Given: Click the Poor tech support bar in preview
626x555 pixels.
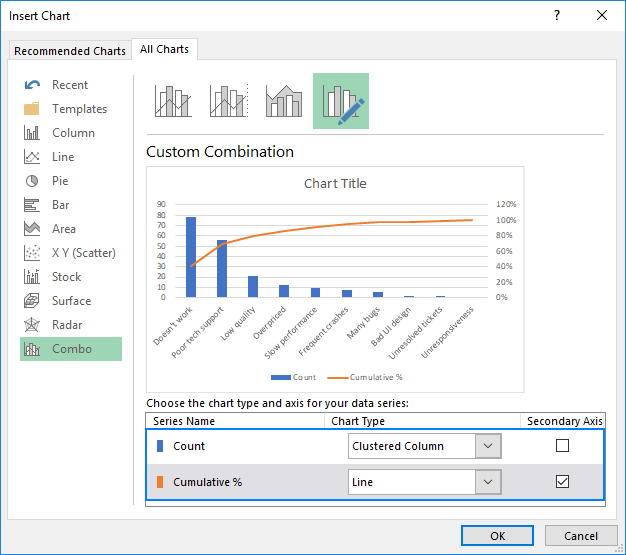Looking at the screenshot, I should point(222,268).
